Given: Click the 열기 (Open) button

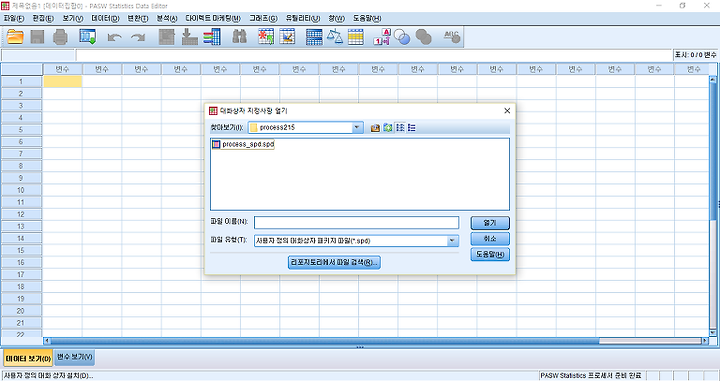Looking at the screenshot, I should click(x=490, y=223).
